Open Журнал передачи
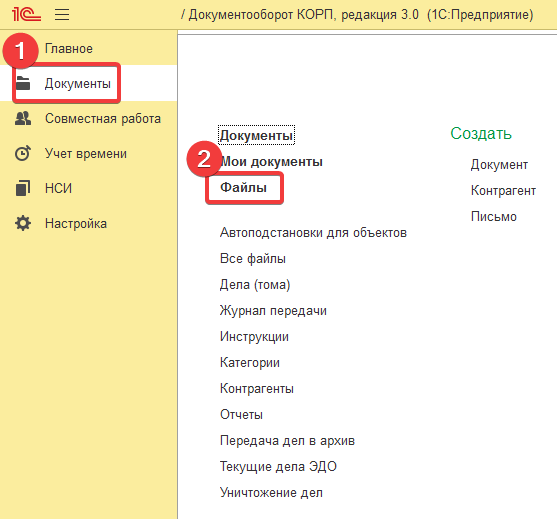 273,310
